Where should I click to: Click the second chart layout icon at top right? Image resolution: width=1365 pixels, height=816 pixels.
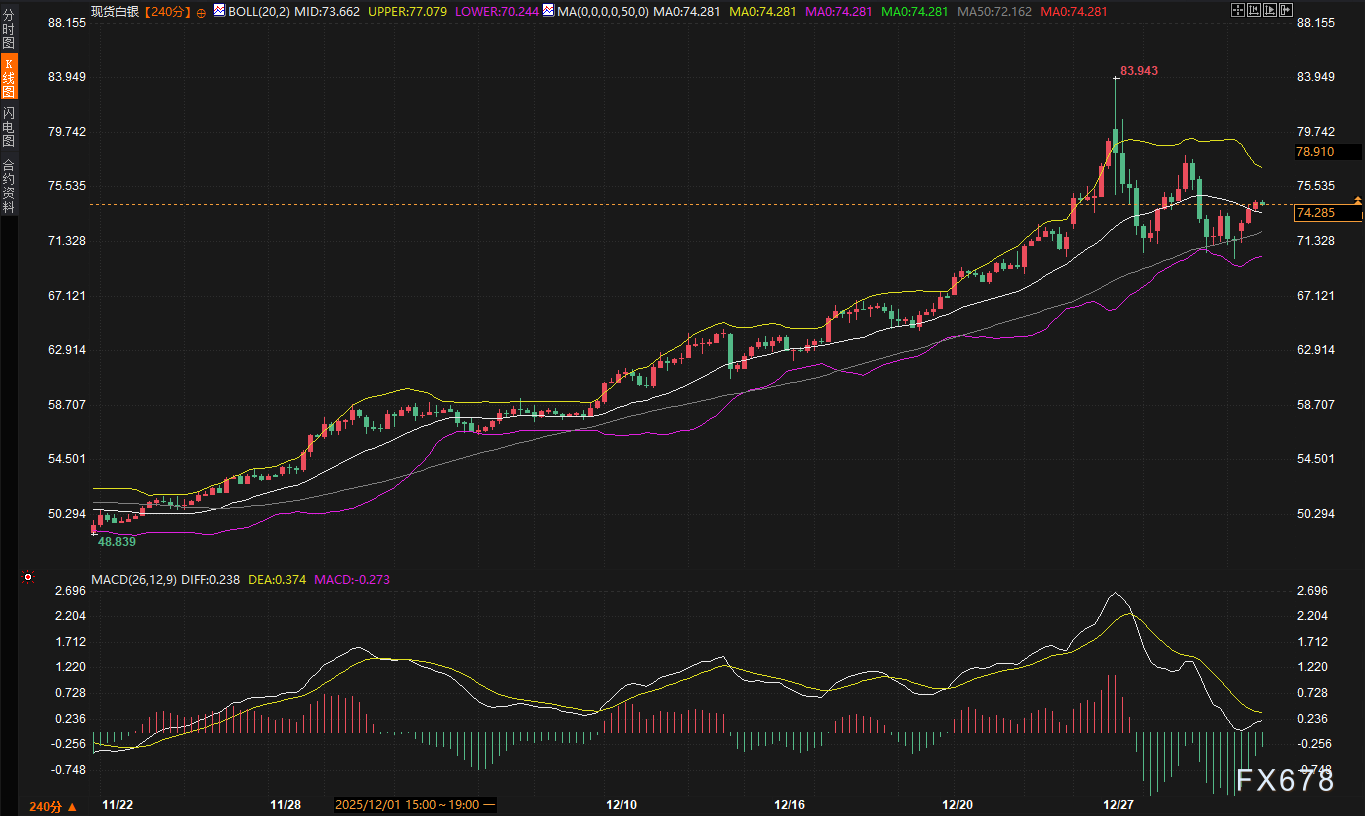[1254, 11]
